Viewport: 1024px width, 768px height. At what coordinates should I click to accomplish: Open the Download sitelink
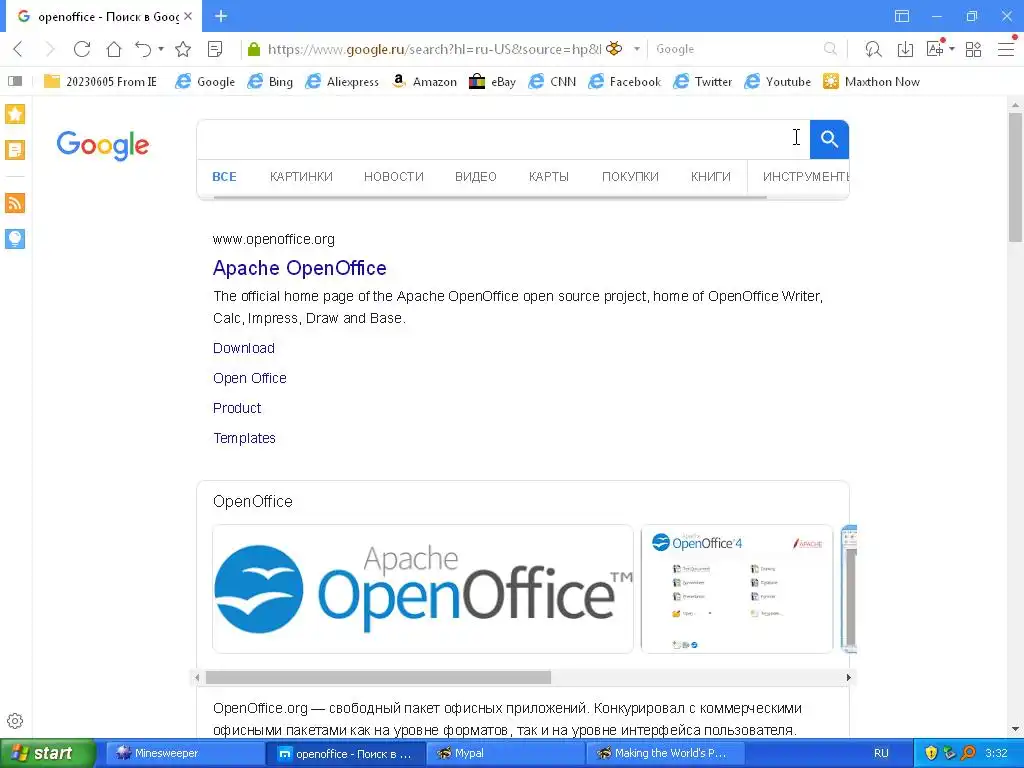point(244,348)
